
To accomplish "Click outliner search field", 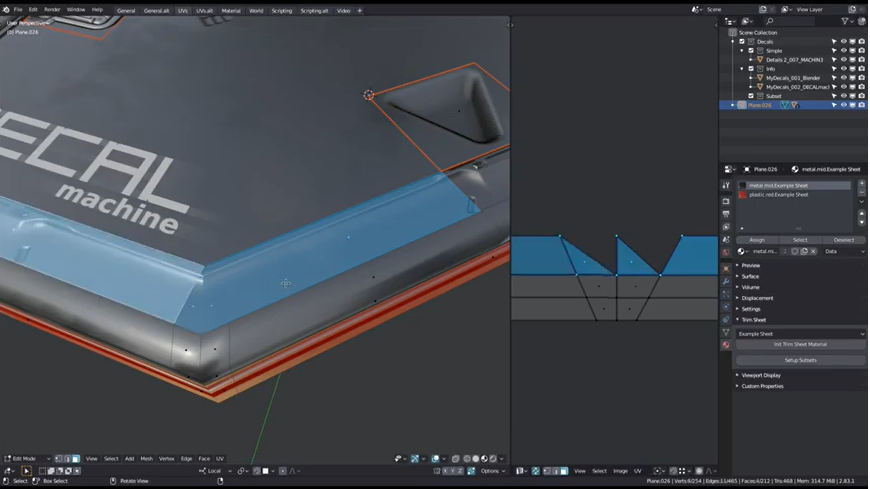I will [x=791, y=21].
